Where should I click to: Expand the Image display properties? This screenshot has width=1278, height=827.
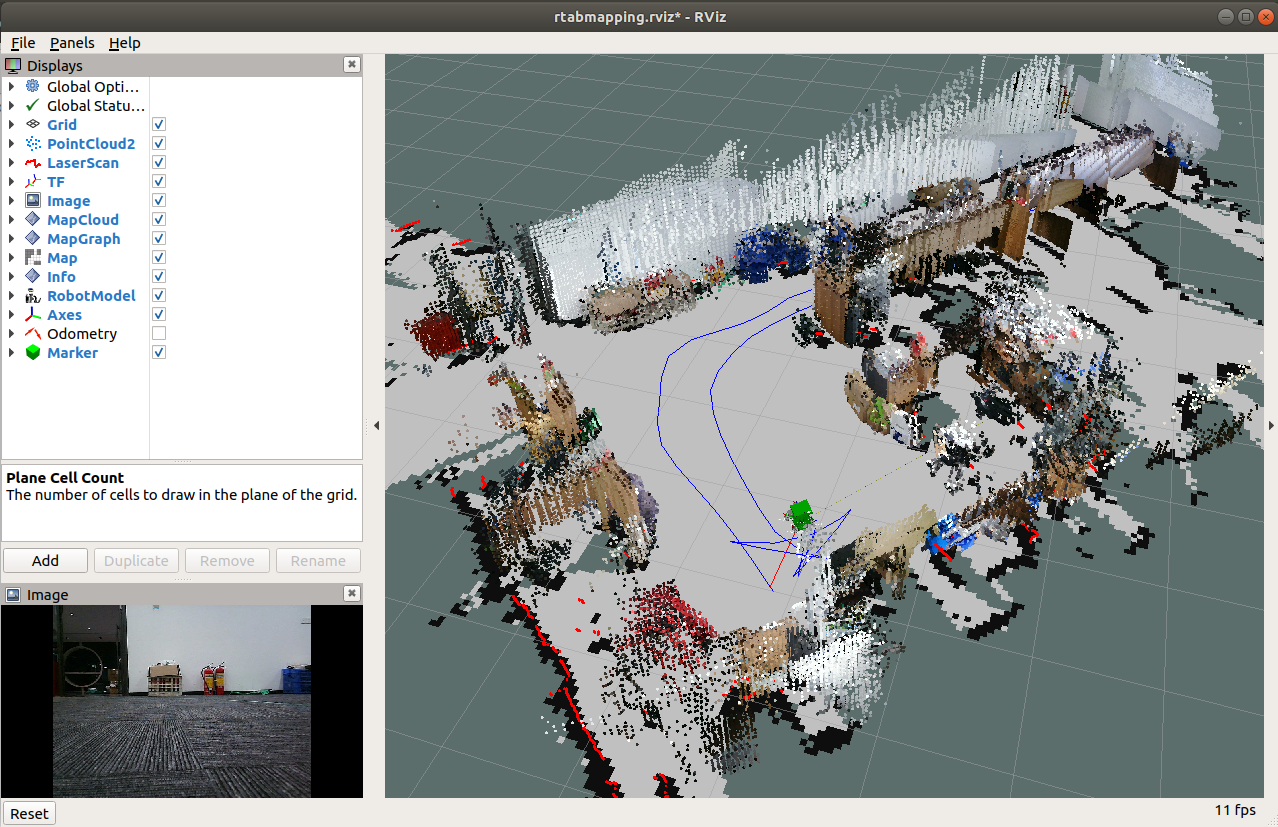11,201
